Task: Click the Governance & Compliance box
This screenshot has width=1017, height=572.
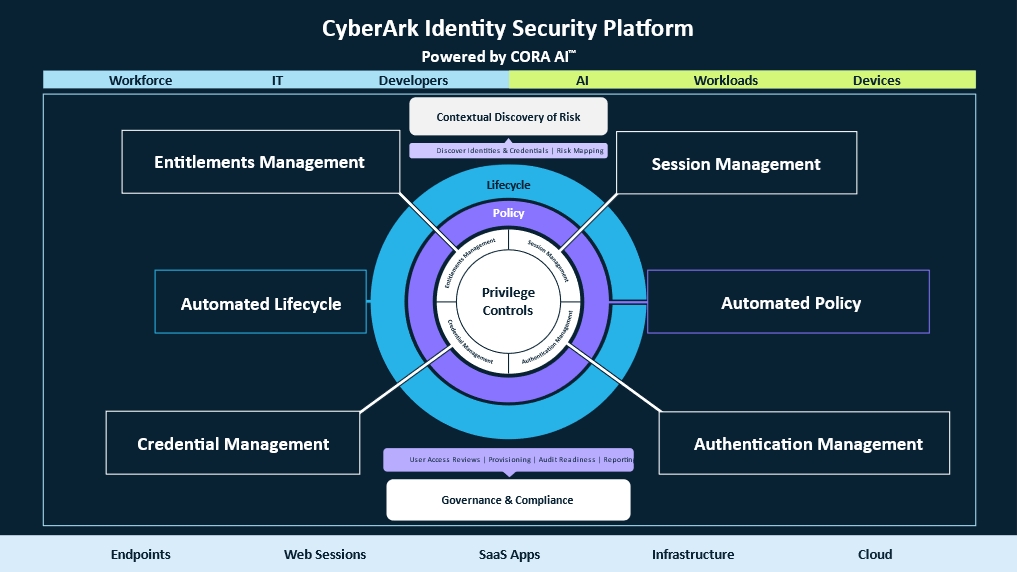Action: 508,500
